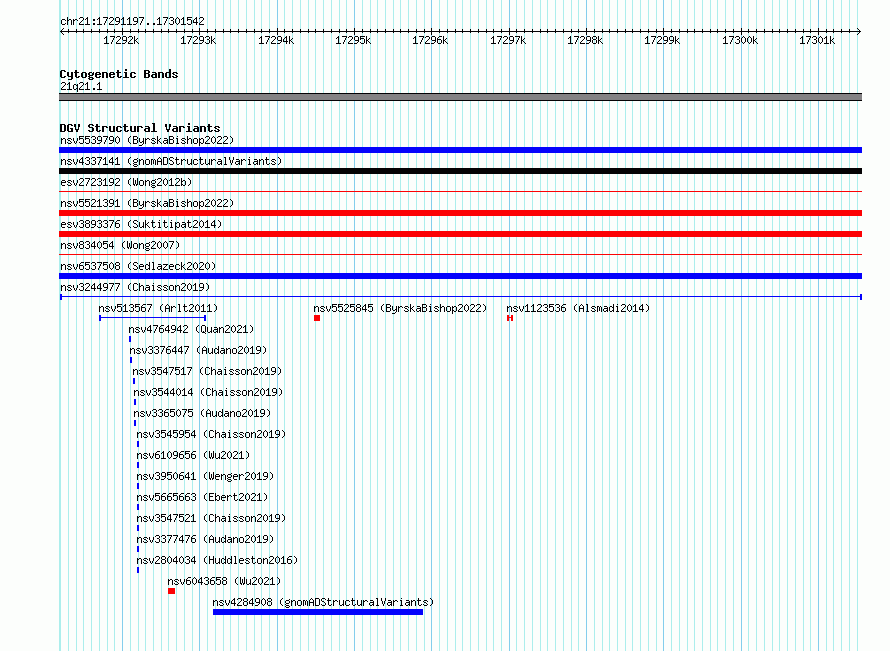Viewport: 890px width, 651px height.
Task: Open nsv4284908 (gnomADStructuralVariants) label
Action: pyautogui.click(x=323, y=602)
